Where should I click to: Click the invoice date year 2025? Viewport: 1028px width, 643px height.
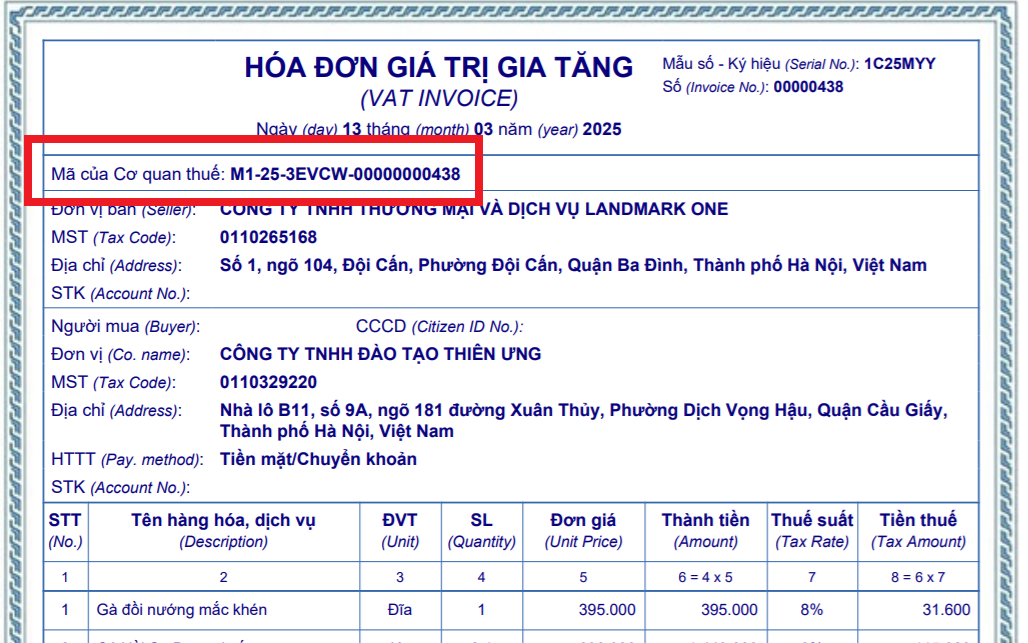[602, 129]
